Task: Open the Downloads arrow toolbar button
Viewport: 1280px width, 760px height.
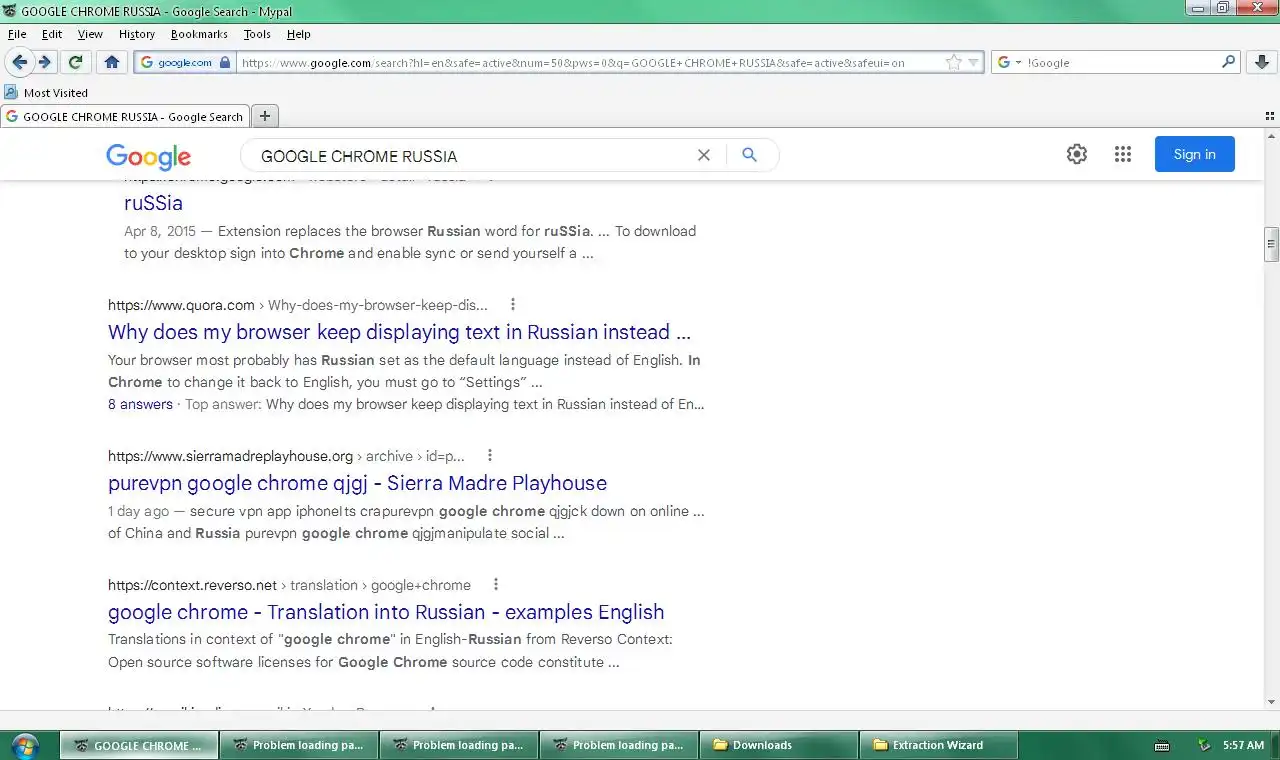Action: pyautogui.click(x=1261, y=62)
